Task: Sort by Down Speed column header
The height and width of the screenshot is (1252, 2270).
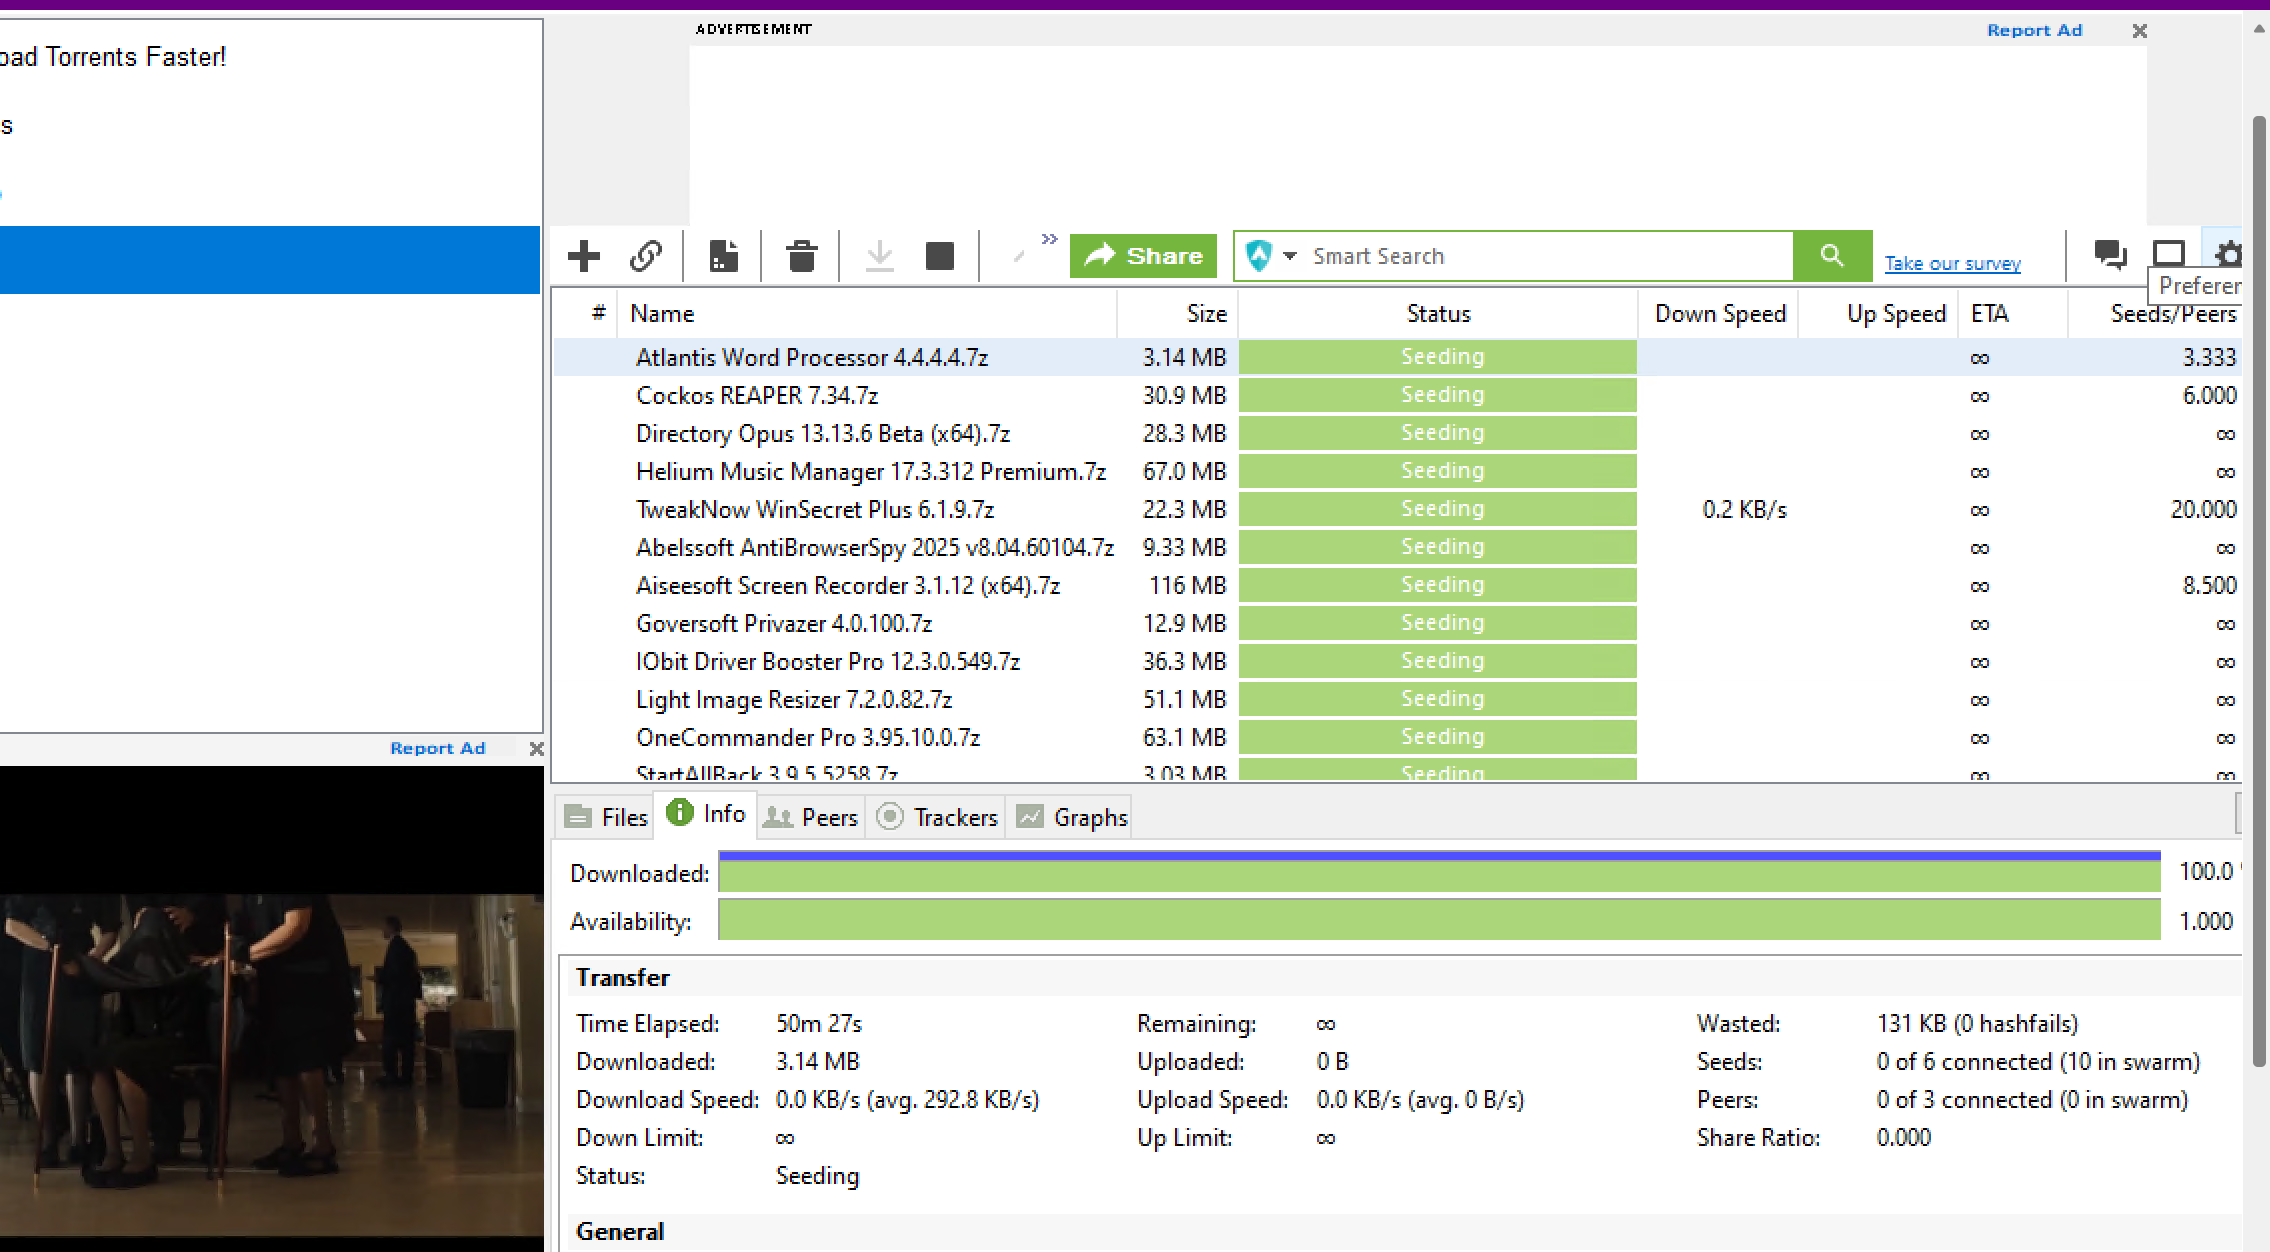Action: (1719, 314)
